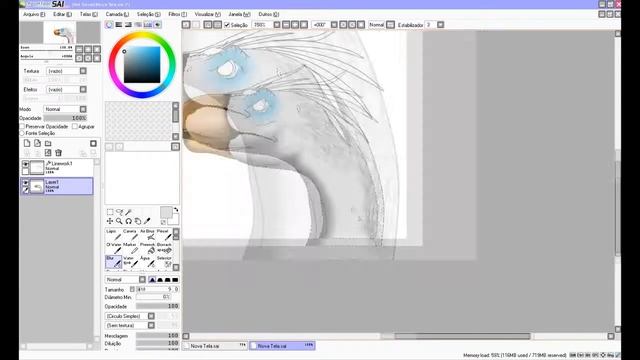Image resolution: width=640 pixels, height=360 pixels.
Task: Select the magic wand tool
Action: [129, 212]
